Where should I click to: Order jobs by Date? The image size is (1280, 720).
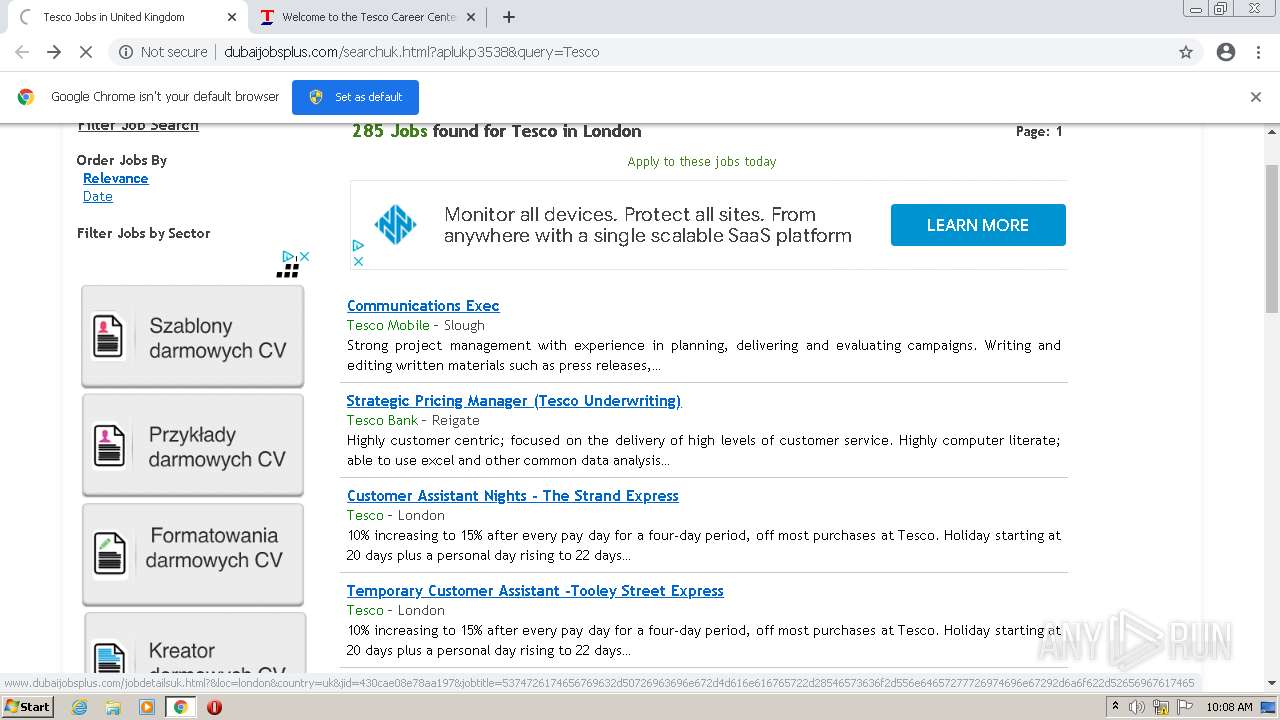point(98,196)
